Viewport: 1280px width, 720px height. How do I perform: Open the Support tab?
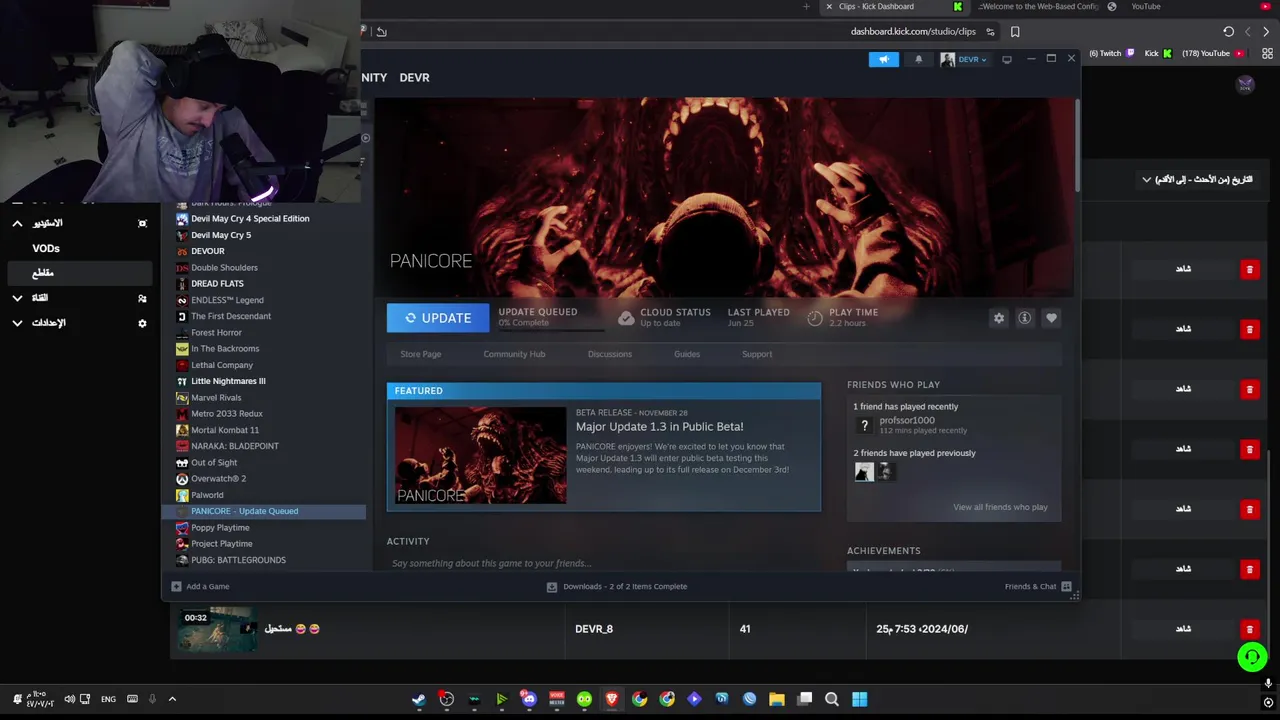(x=757, y=354)
